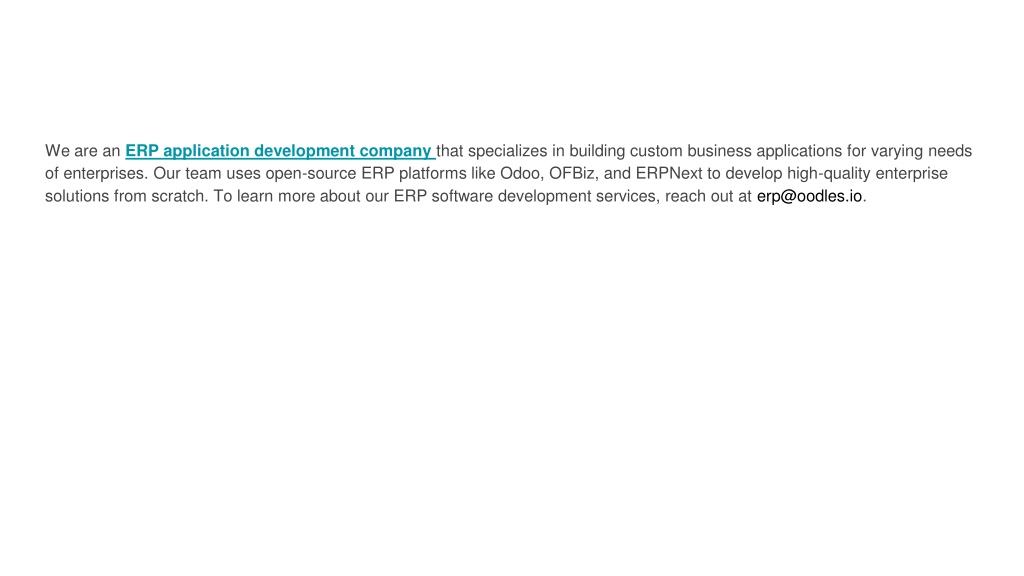Click the words 'high-quality enterprise'

coord(867,174)
